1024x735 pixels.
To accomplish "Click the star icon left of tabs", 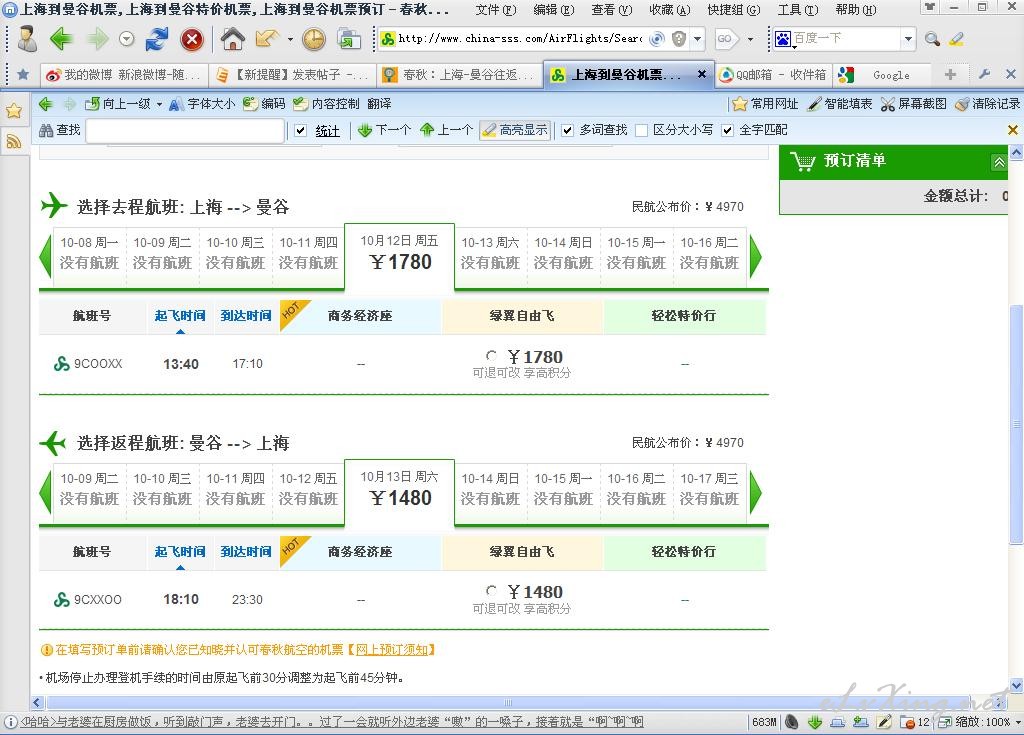I will (x=23, y=74).
